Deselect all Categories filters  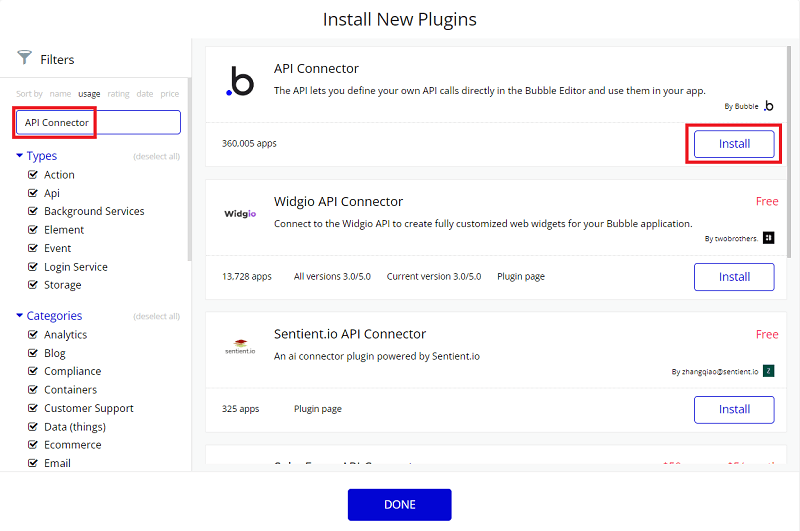[x=157, y=316]
